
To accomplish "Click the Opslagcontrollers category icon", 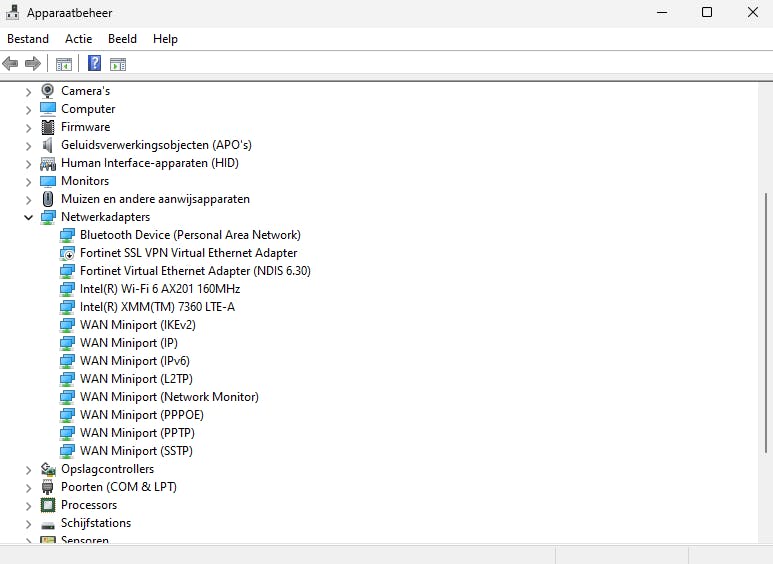I will pyautogui.click(x=48, y=469).
